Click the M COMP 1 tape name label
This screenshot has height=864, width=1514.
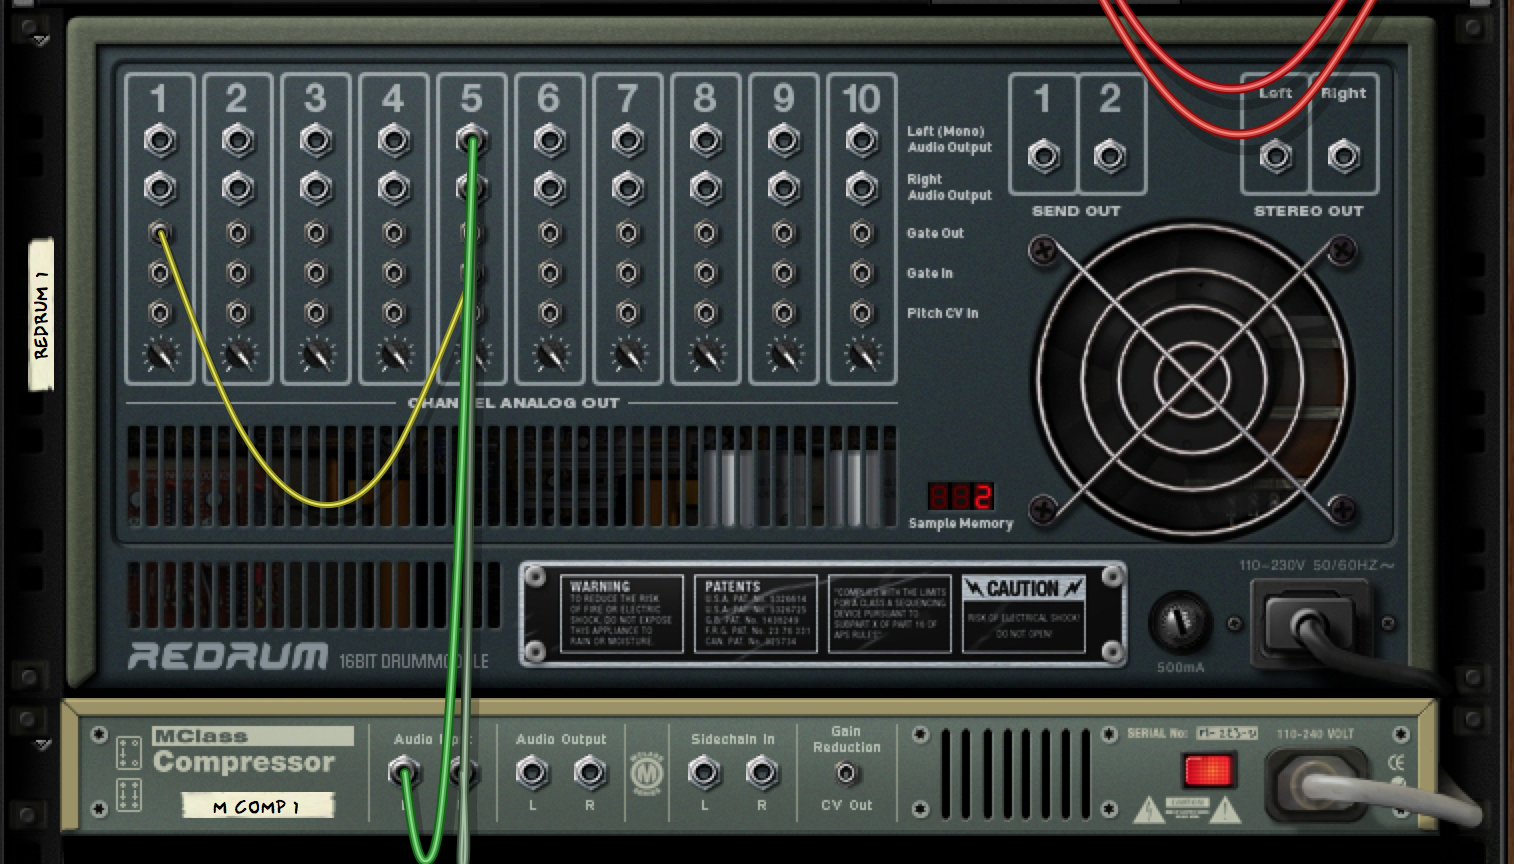click(257, 806)
